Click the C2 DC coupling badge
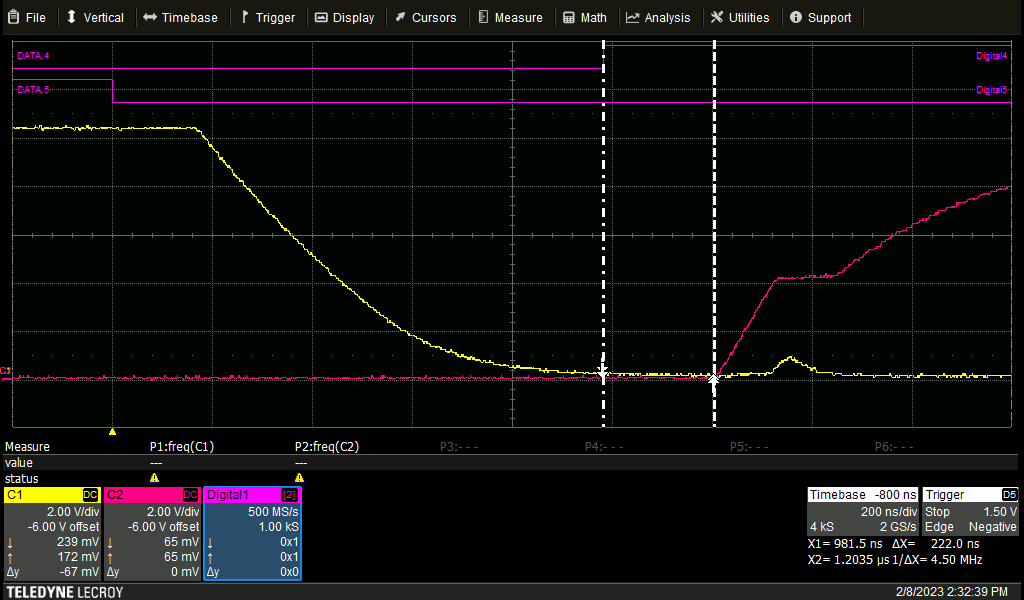 [190, 495]
